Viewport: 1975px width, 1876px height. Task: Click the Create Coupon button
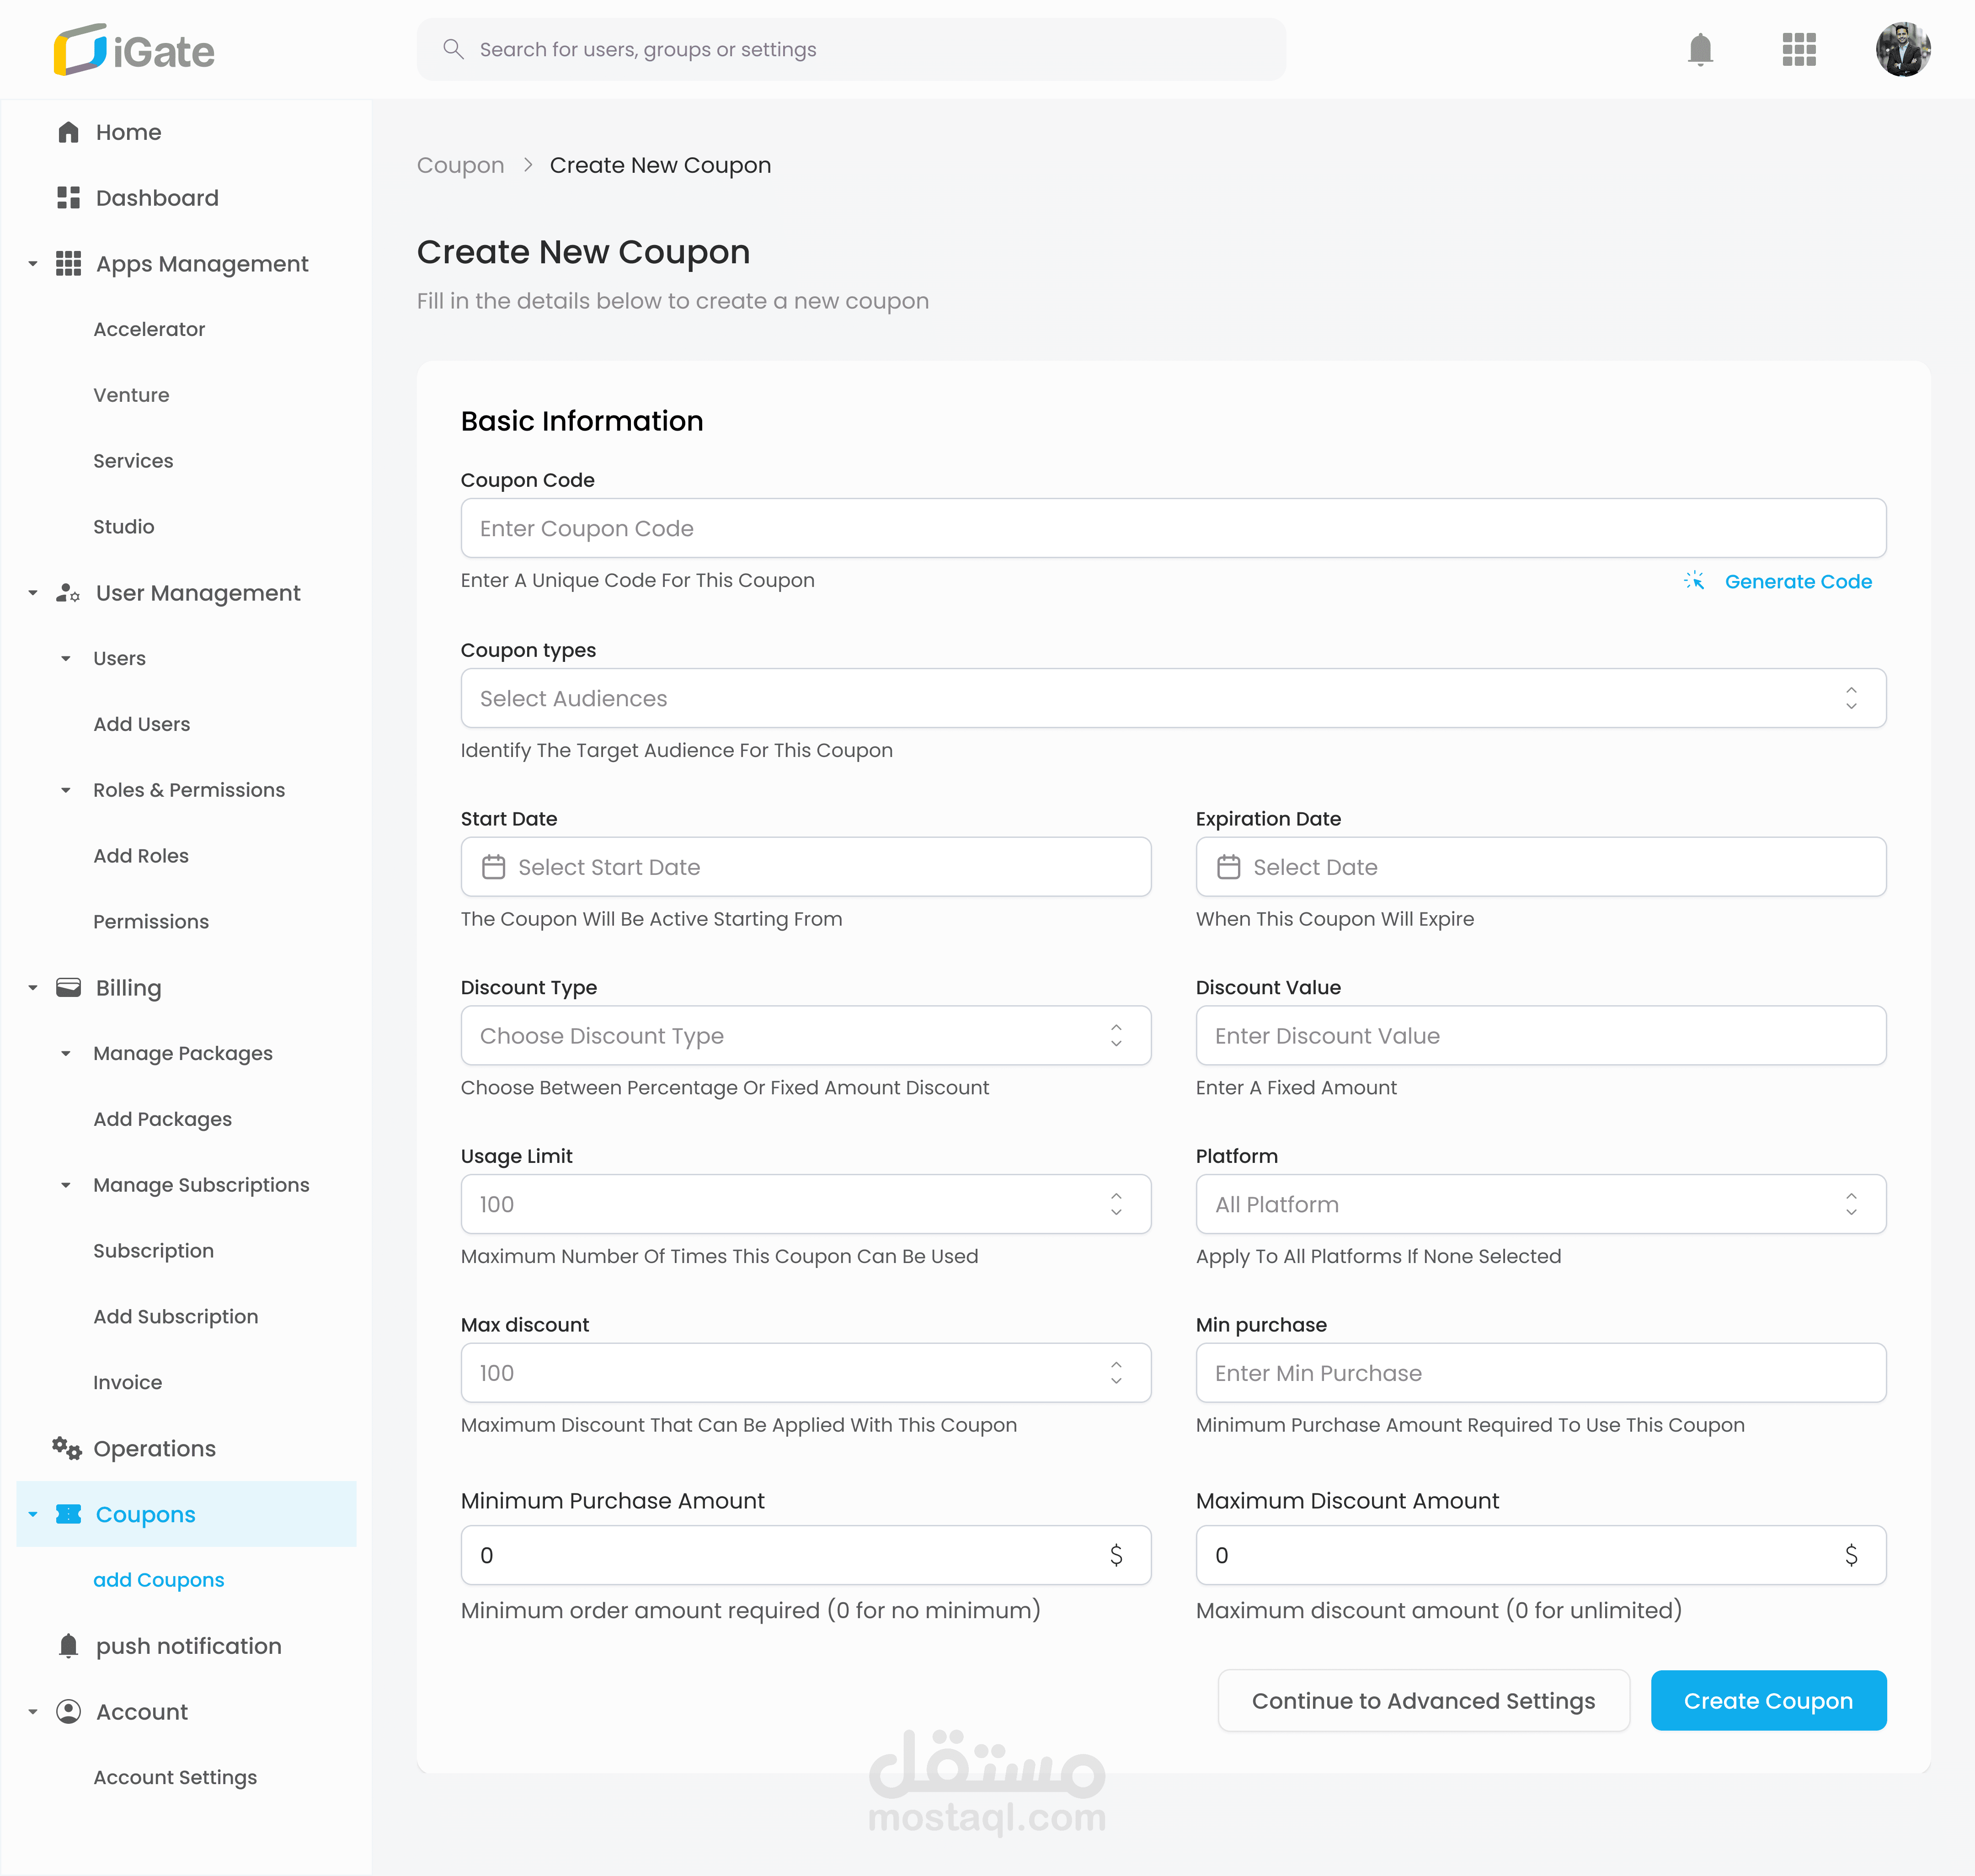(x=1767, y=1700)
